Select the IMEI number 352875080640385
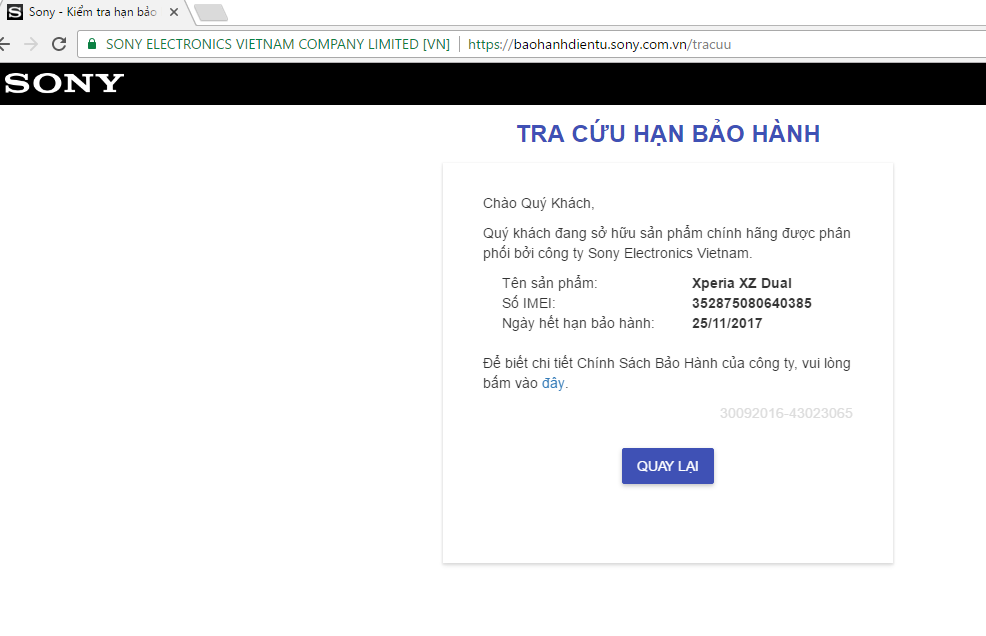 751,303
